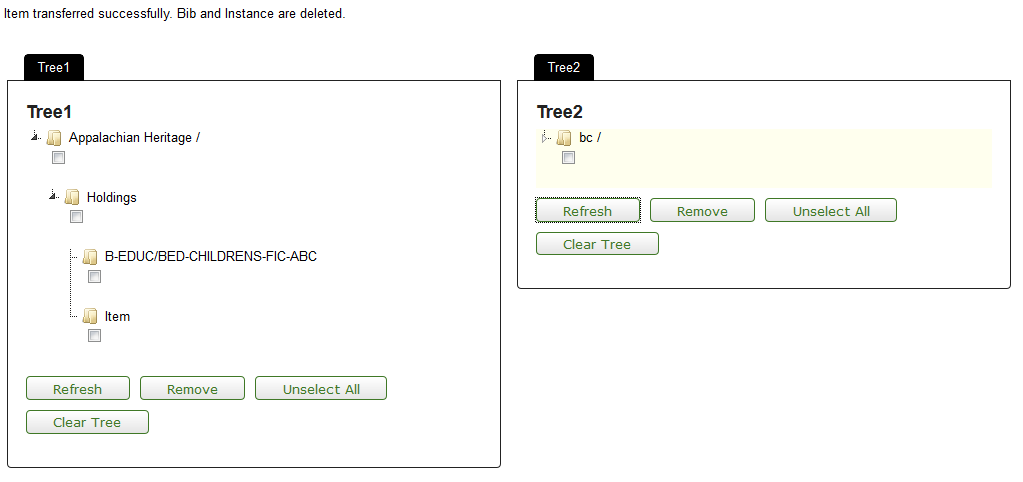This screenshot has height=482, width=1023.
Task: Tick the bc checkbox in Tree2
Action: [569, 157]
